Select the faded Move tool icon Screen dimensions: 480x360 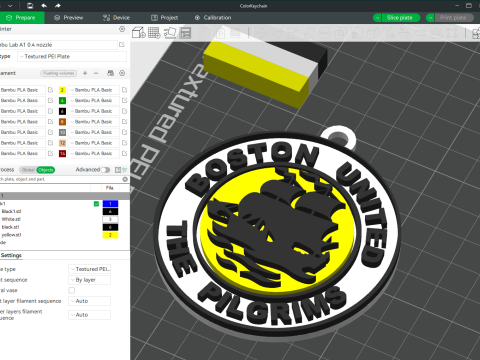[262, 33]
